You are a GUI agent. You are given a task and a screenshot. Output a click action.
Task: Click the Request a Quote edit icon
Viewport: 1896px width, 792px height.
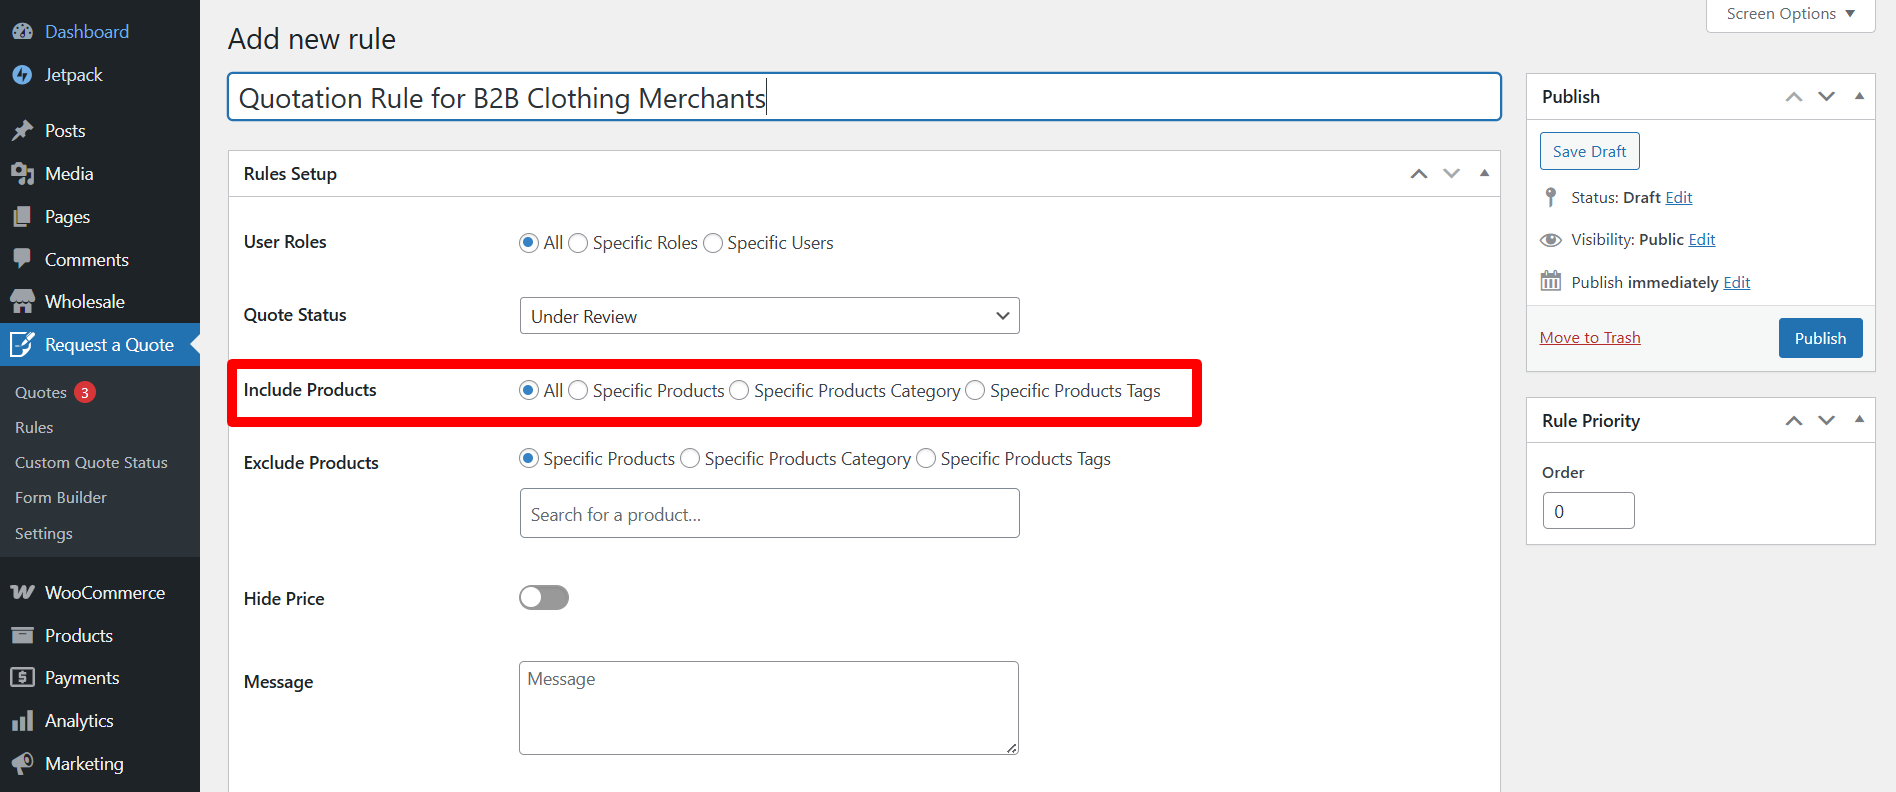pos(22,345)
